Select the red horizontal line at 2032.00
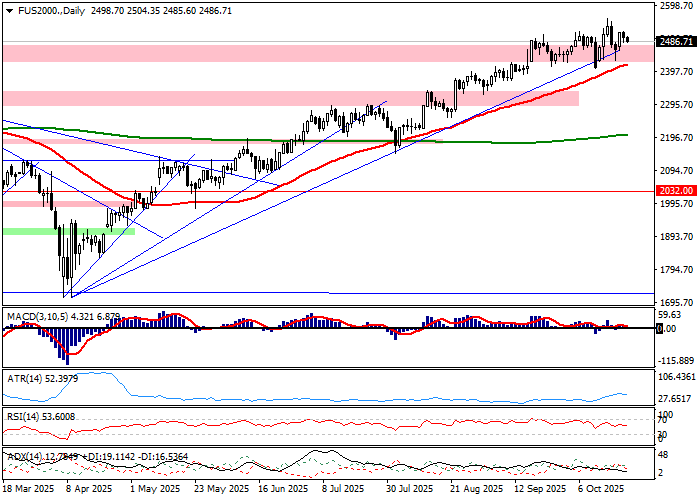 400,190
